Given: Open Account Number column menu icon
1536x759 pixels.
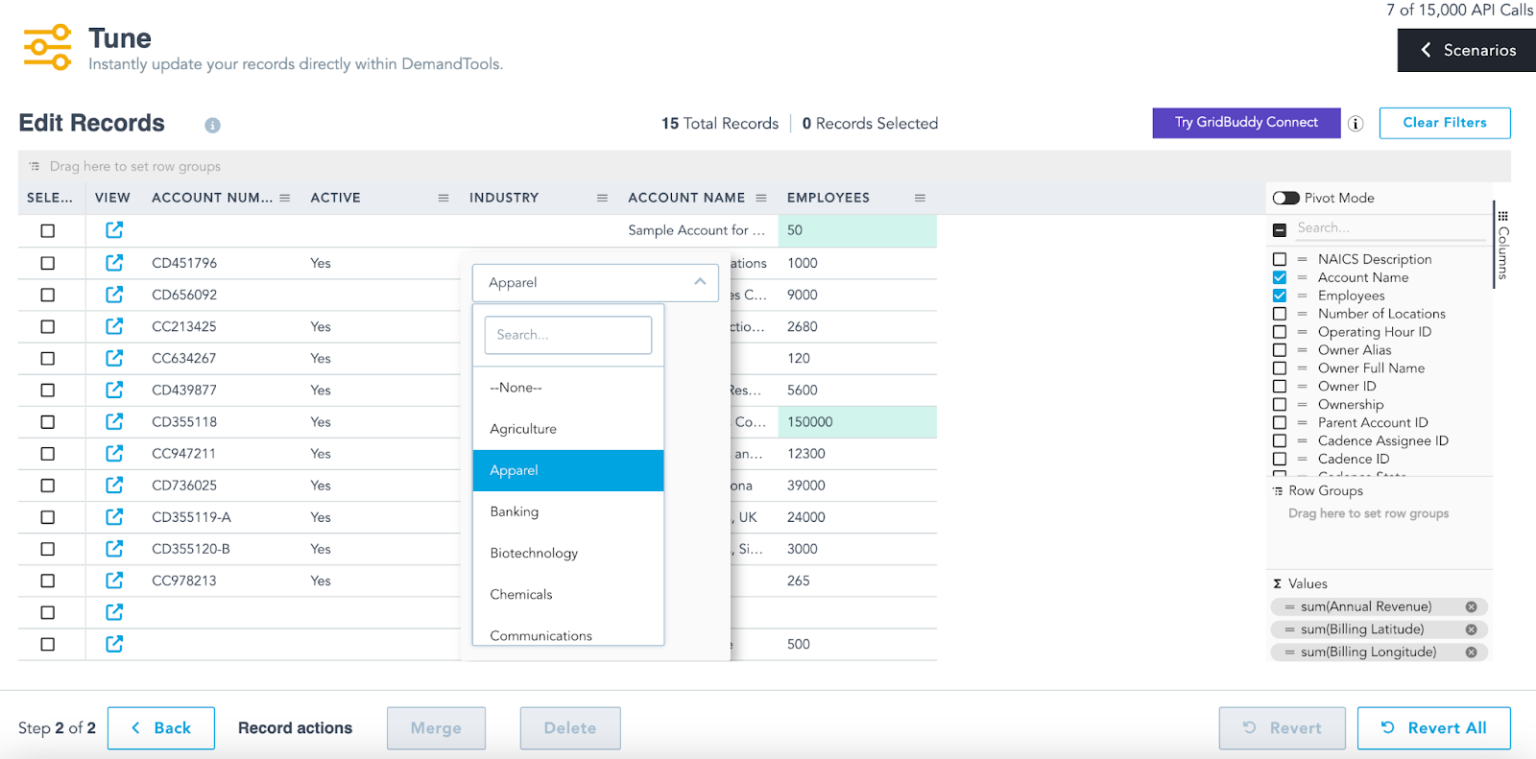Looking at the screenshot, I should pyautogui.click(x=285, y=198).
